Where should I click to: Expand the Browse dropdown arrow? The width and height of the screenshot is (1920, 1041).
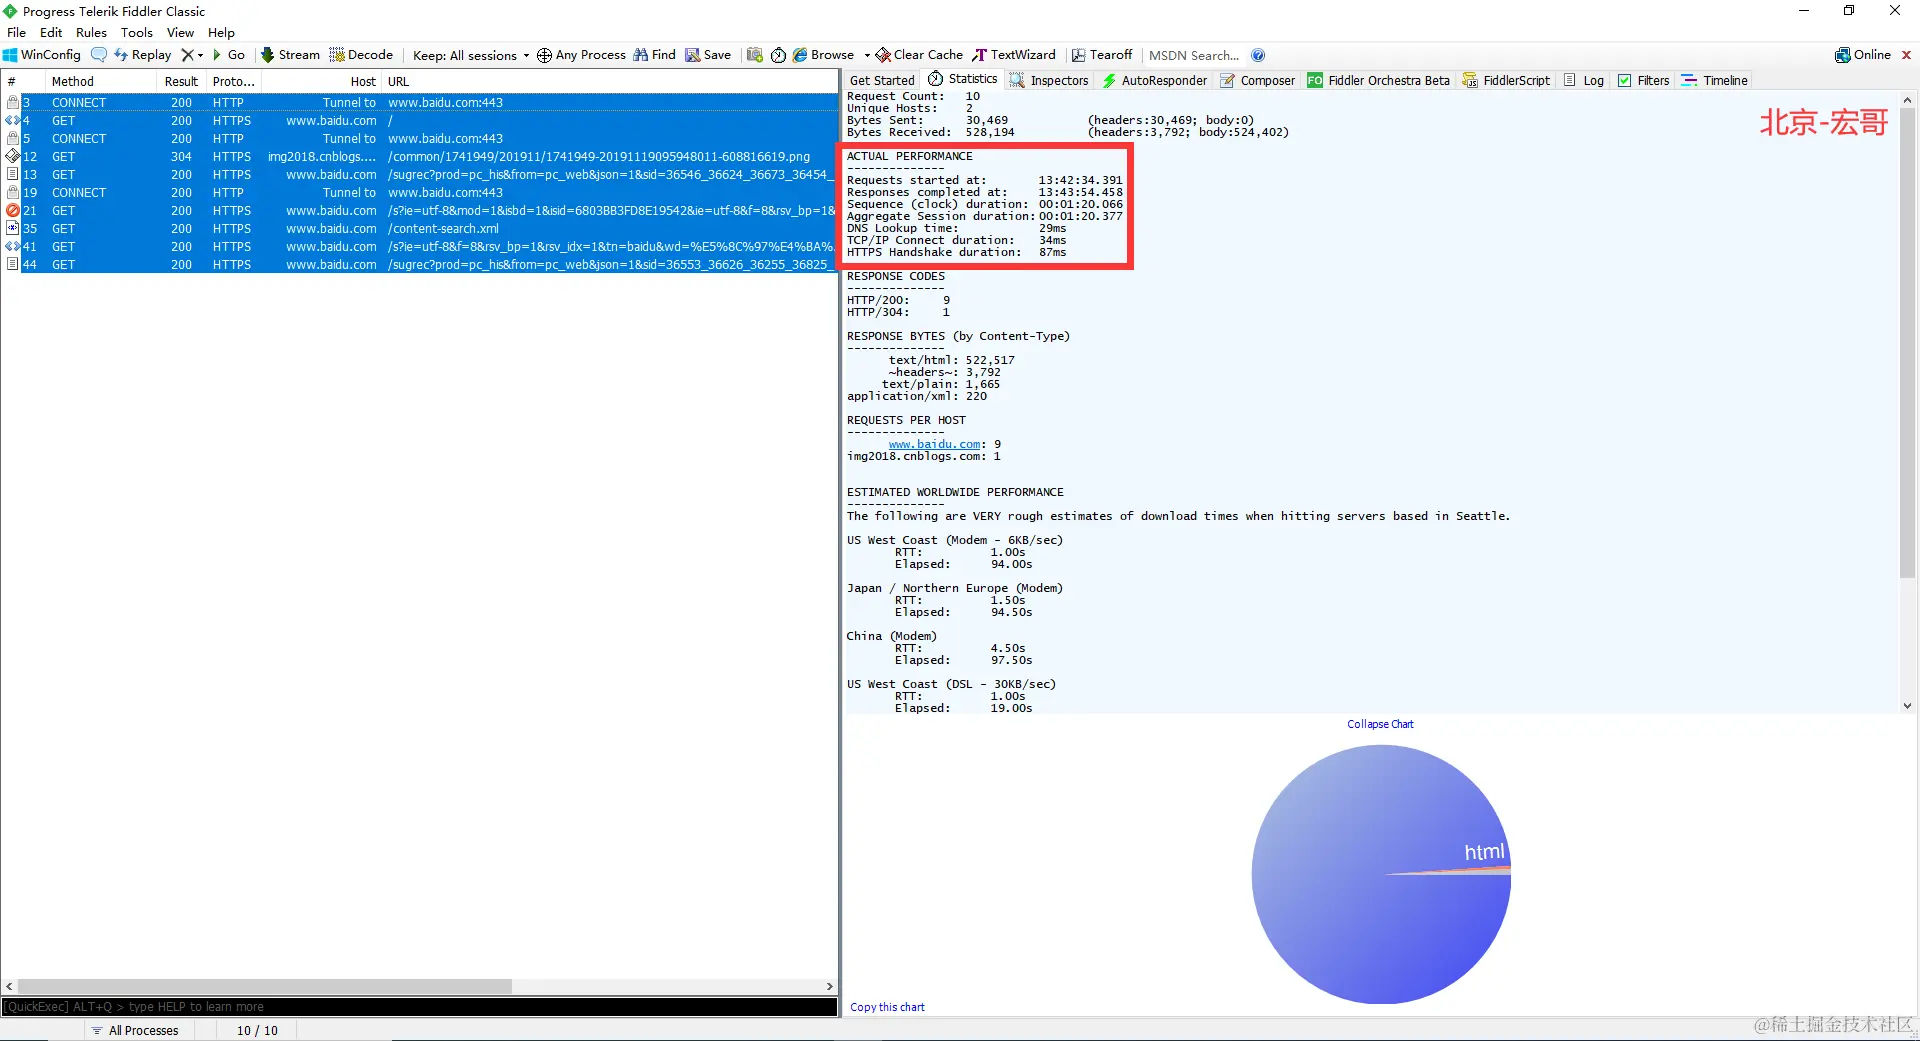[x=867, y=55]
